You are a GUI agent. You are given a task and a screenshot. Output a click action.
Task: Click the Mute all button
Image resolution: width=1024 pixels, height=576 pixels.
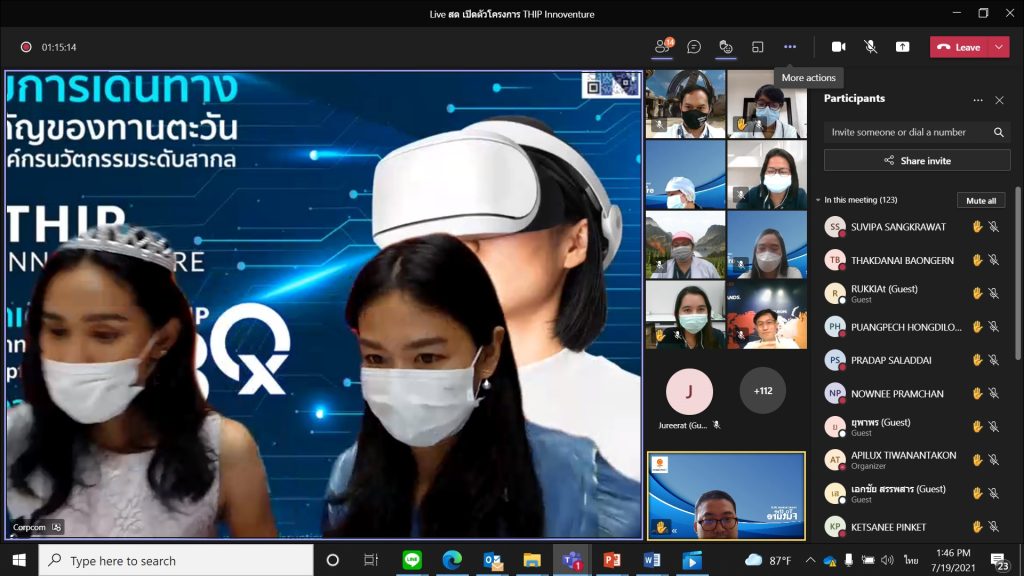pos(980,200)
